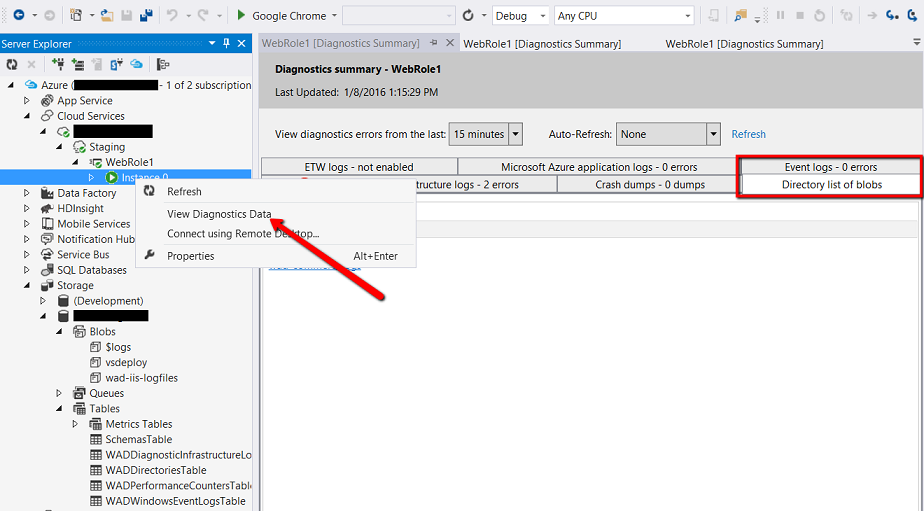Expand the SQL Databases tree node

coord(27,270)
